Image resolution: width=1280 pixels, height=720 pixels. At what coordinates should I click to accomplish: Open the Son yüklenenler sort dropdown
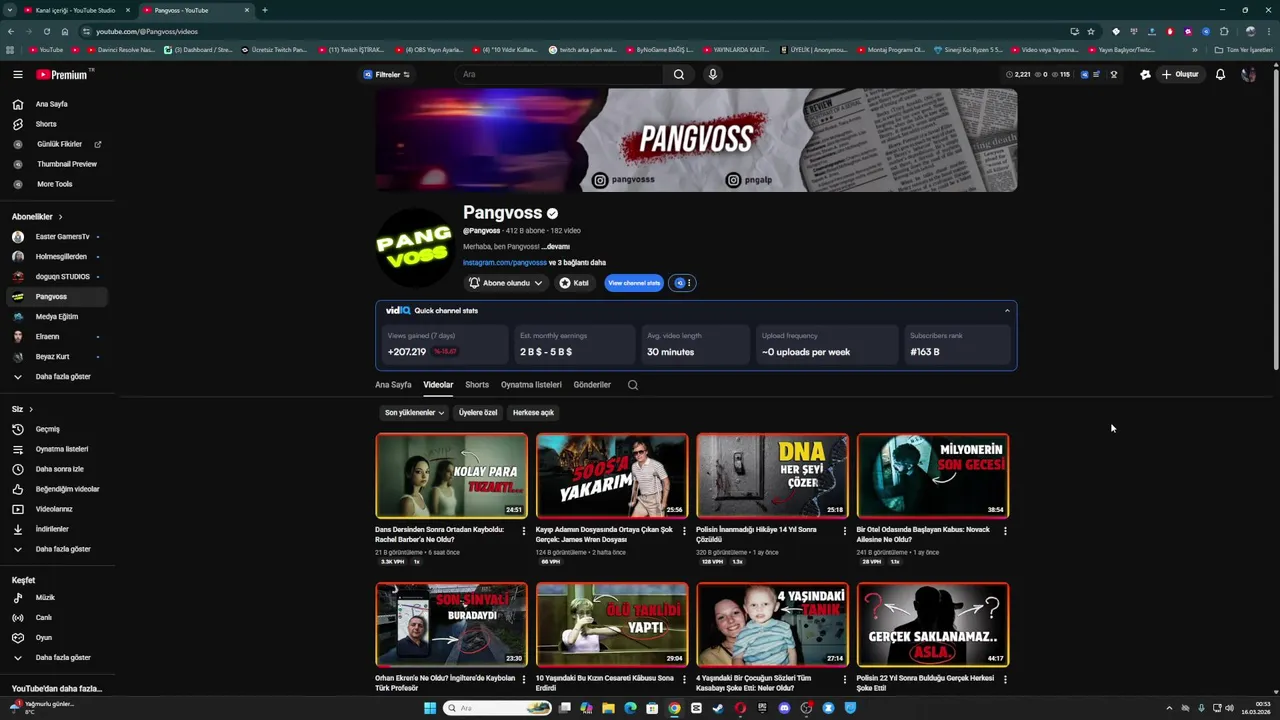[414, 413]
